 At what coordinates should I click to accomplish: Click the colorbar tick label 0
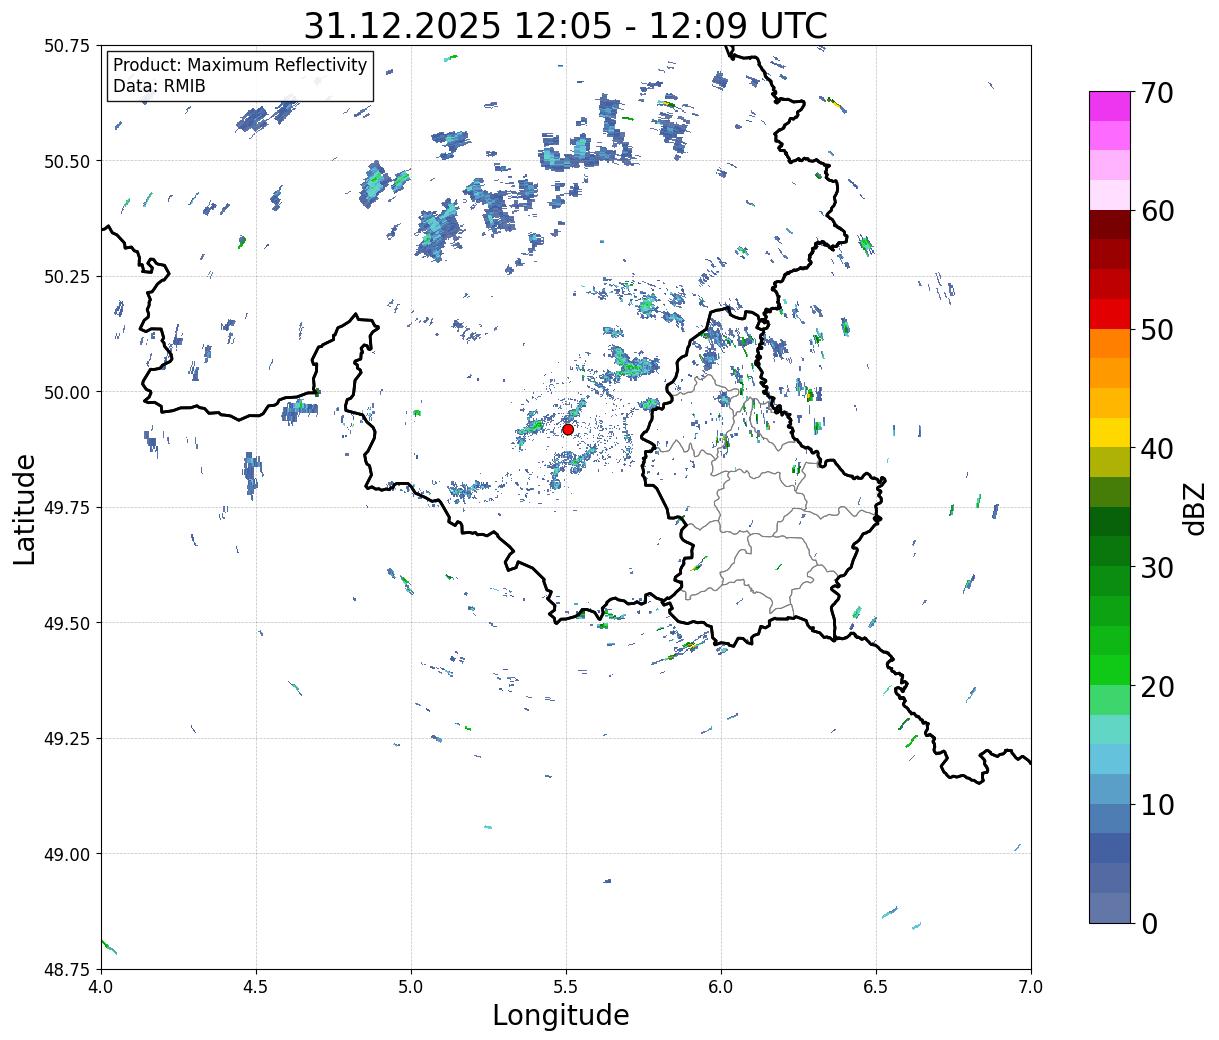pos(1149,923)
